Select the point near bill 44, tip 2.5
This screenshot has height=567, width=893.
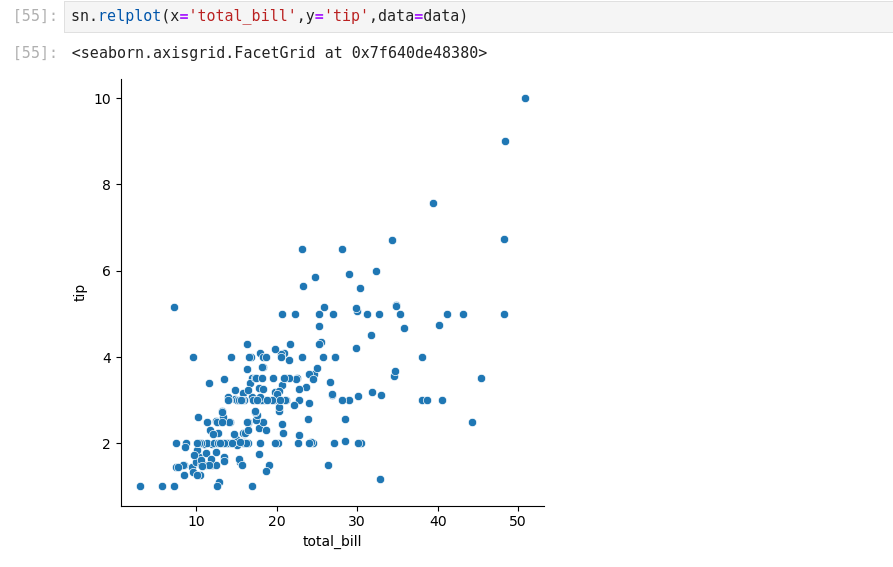[472, 422]
